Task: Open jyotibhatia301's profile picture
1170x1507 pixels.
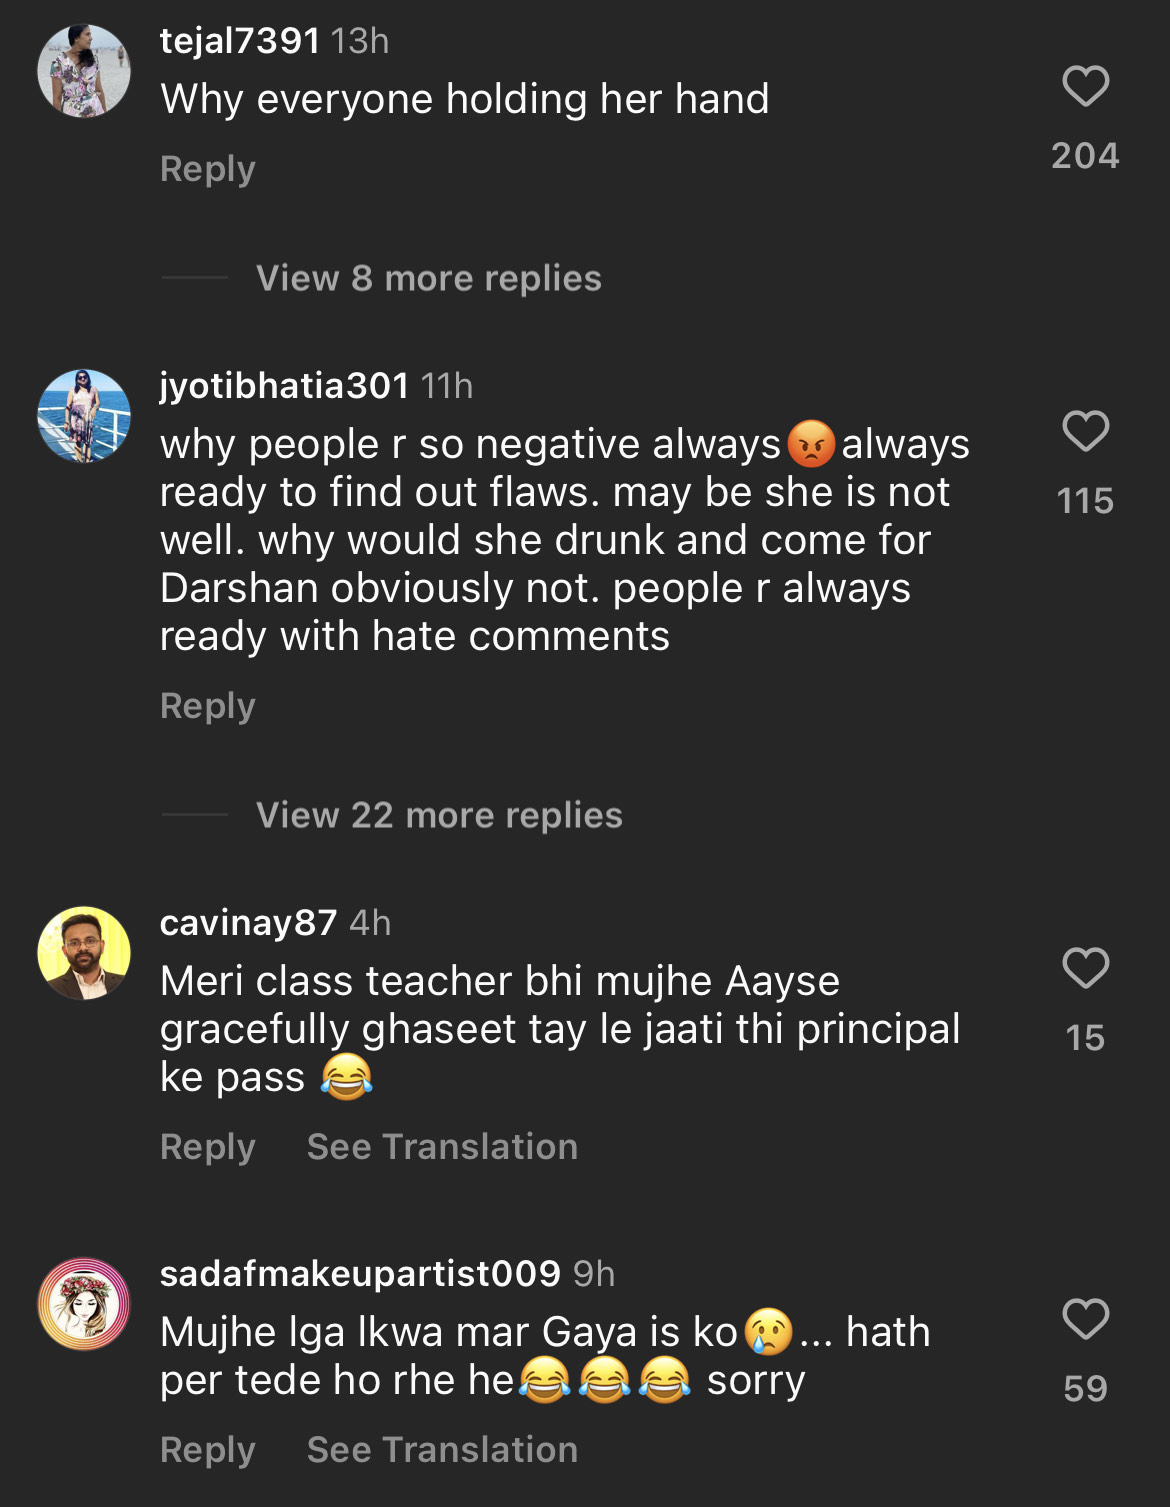Action: pos(84,416)
